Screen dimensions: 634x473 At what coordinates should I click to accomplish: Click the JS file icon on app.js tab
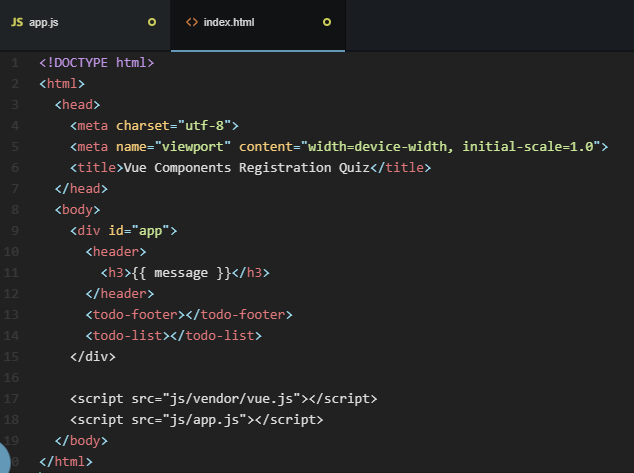(x=17, y=22)
